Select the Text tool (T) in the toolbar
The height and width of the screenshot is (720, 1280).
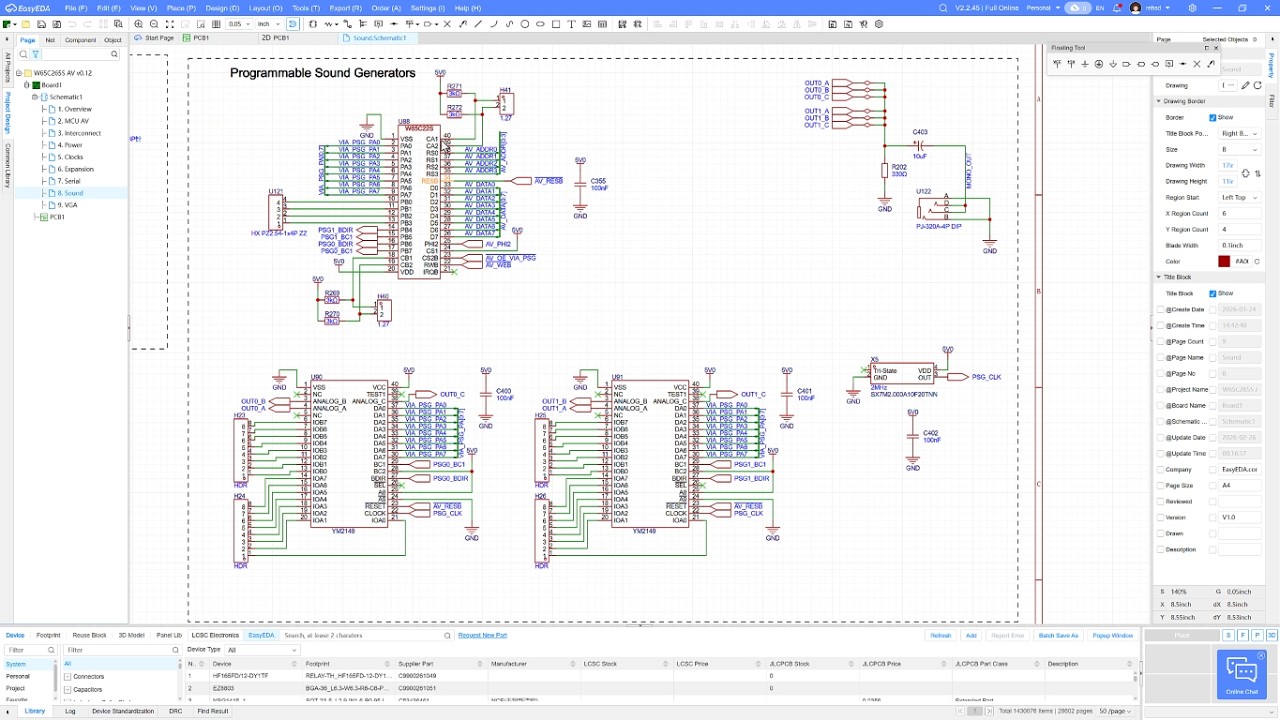pyautogui.click(x=571, y=24)
